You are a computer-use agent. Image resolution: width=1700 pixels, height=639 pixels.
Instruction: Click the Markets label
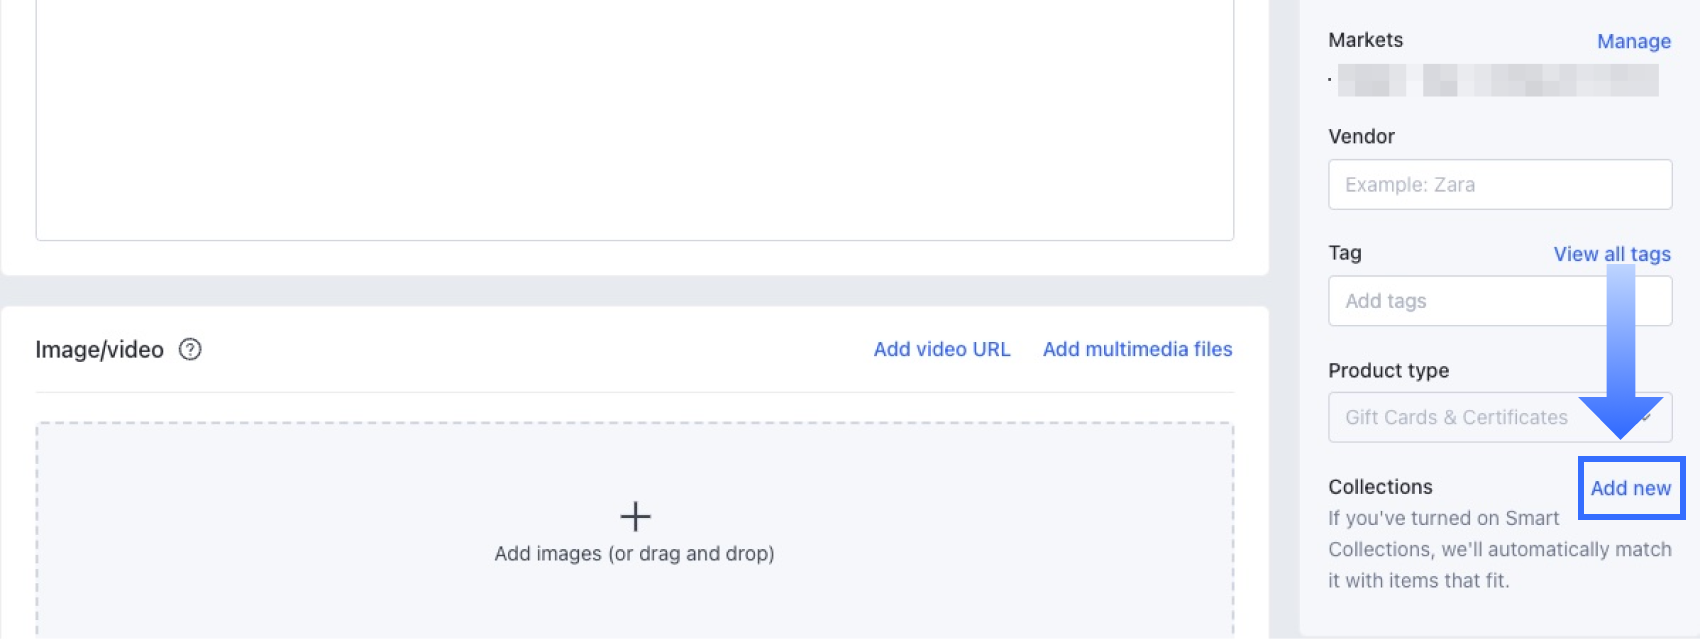1365,40
